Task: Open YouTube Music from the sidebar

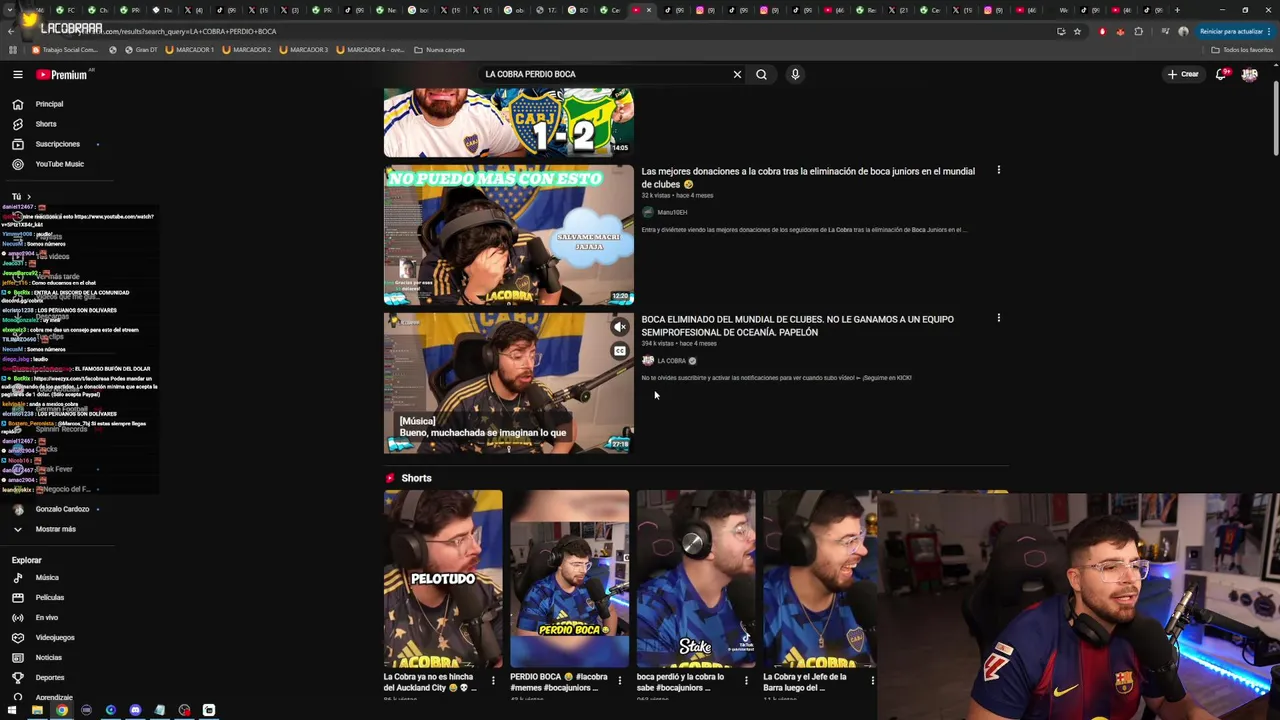Action: click(x=59, y=164)
